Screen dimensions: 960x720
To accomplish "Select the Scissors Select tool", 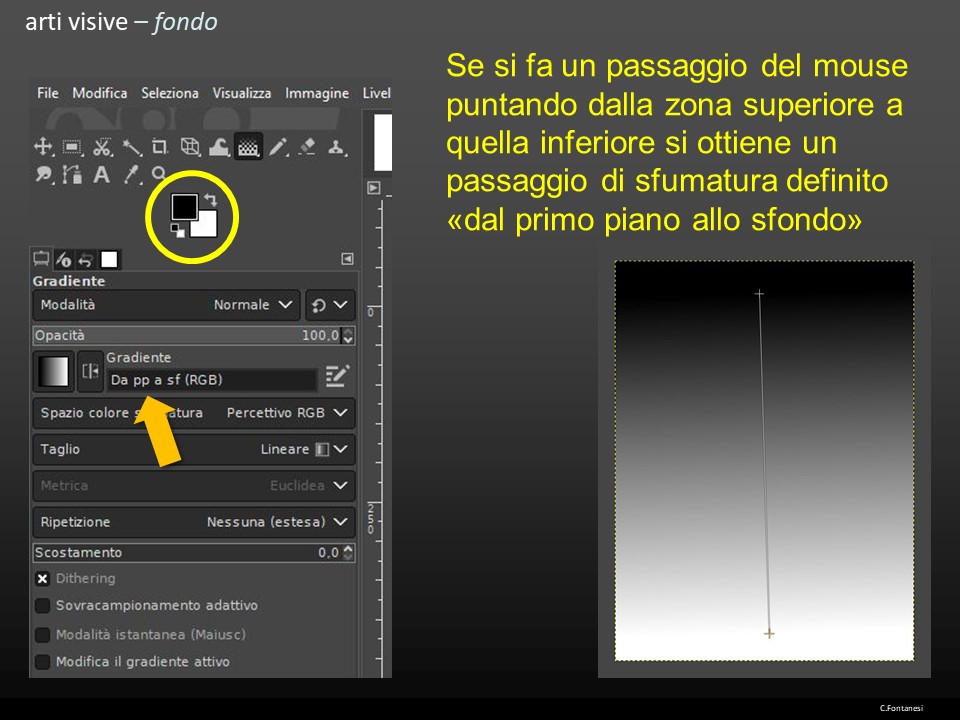I will tap(102, 147).
